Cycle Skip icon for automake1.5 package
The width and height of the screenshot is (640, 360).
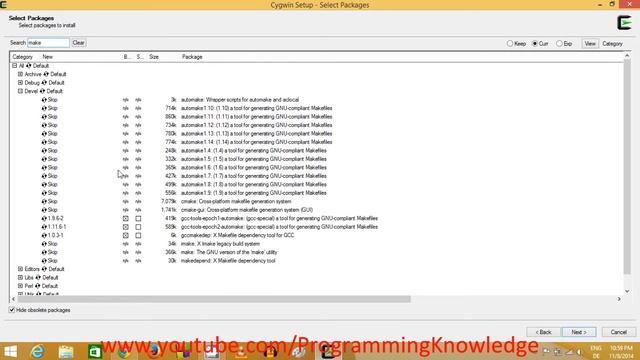[44, 159]
